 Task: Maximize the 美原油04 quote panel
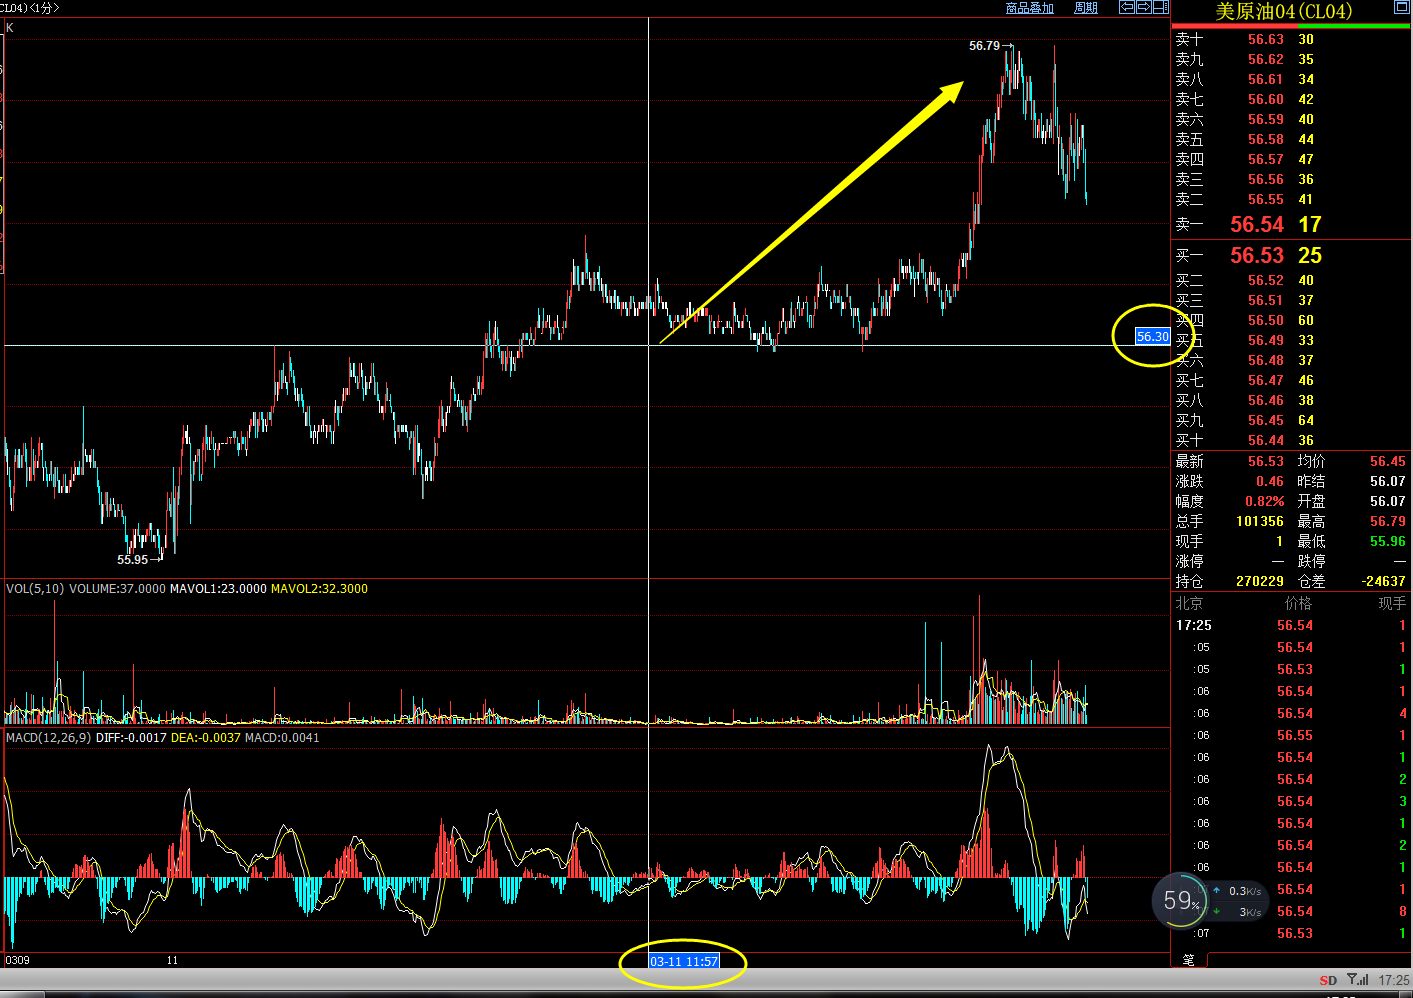(1401, 7)
